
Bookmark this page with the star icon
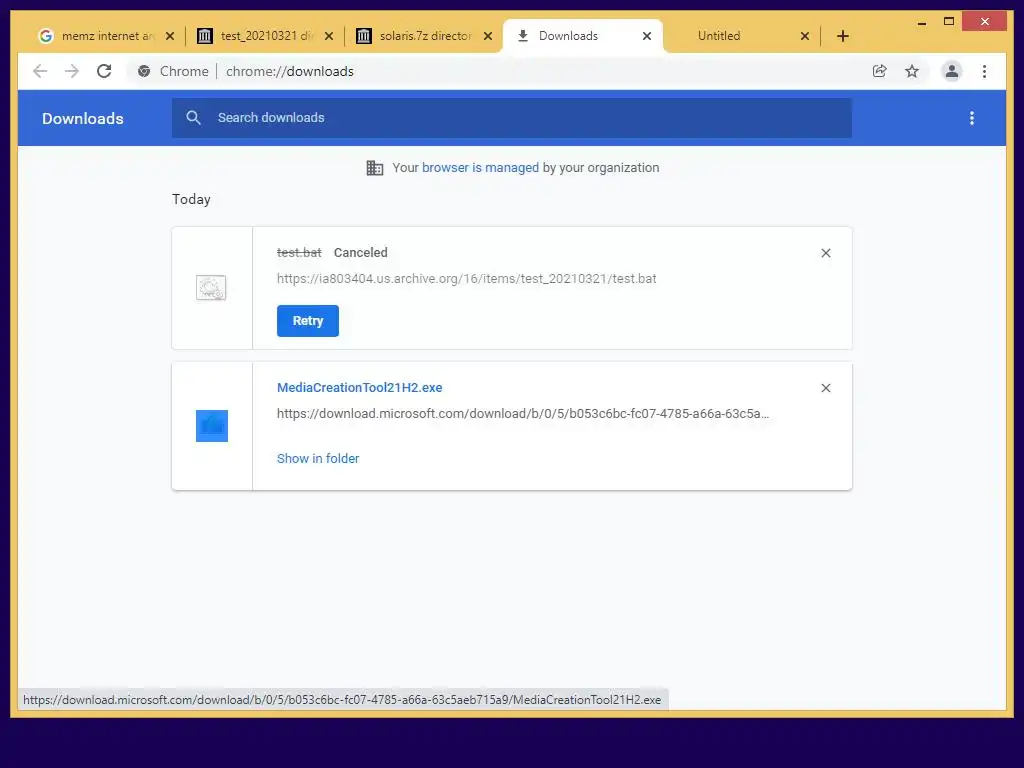(x=912, y=71)
